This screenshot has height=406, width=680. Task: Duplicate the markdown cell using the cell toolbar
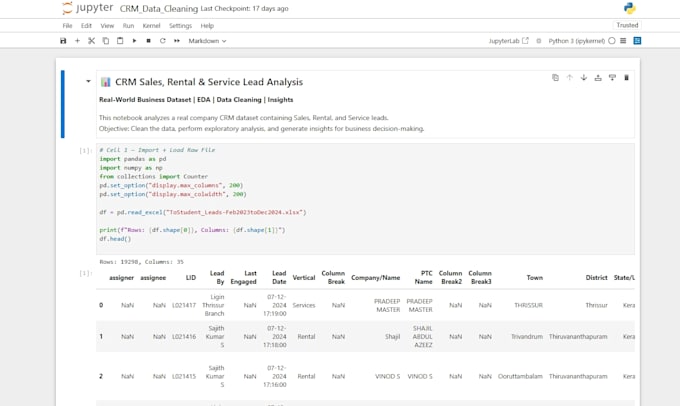[x=555, y=78]
